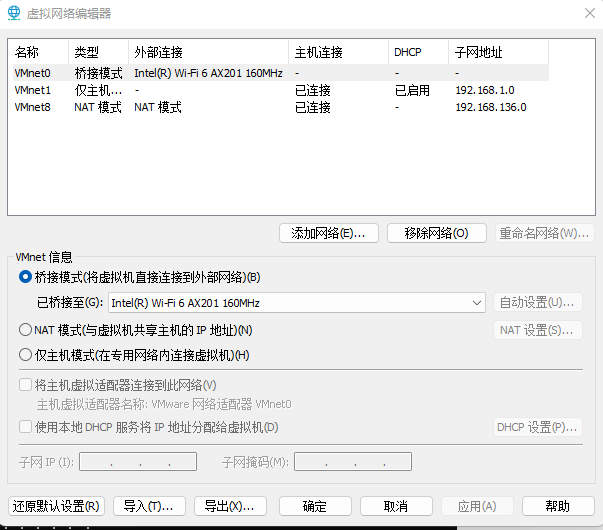
Task: Click 导入(T) button
Action: pos(149,506)
